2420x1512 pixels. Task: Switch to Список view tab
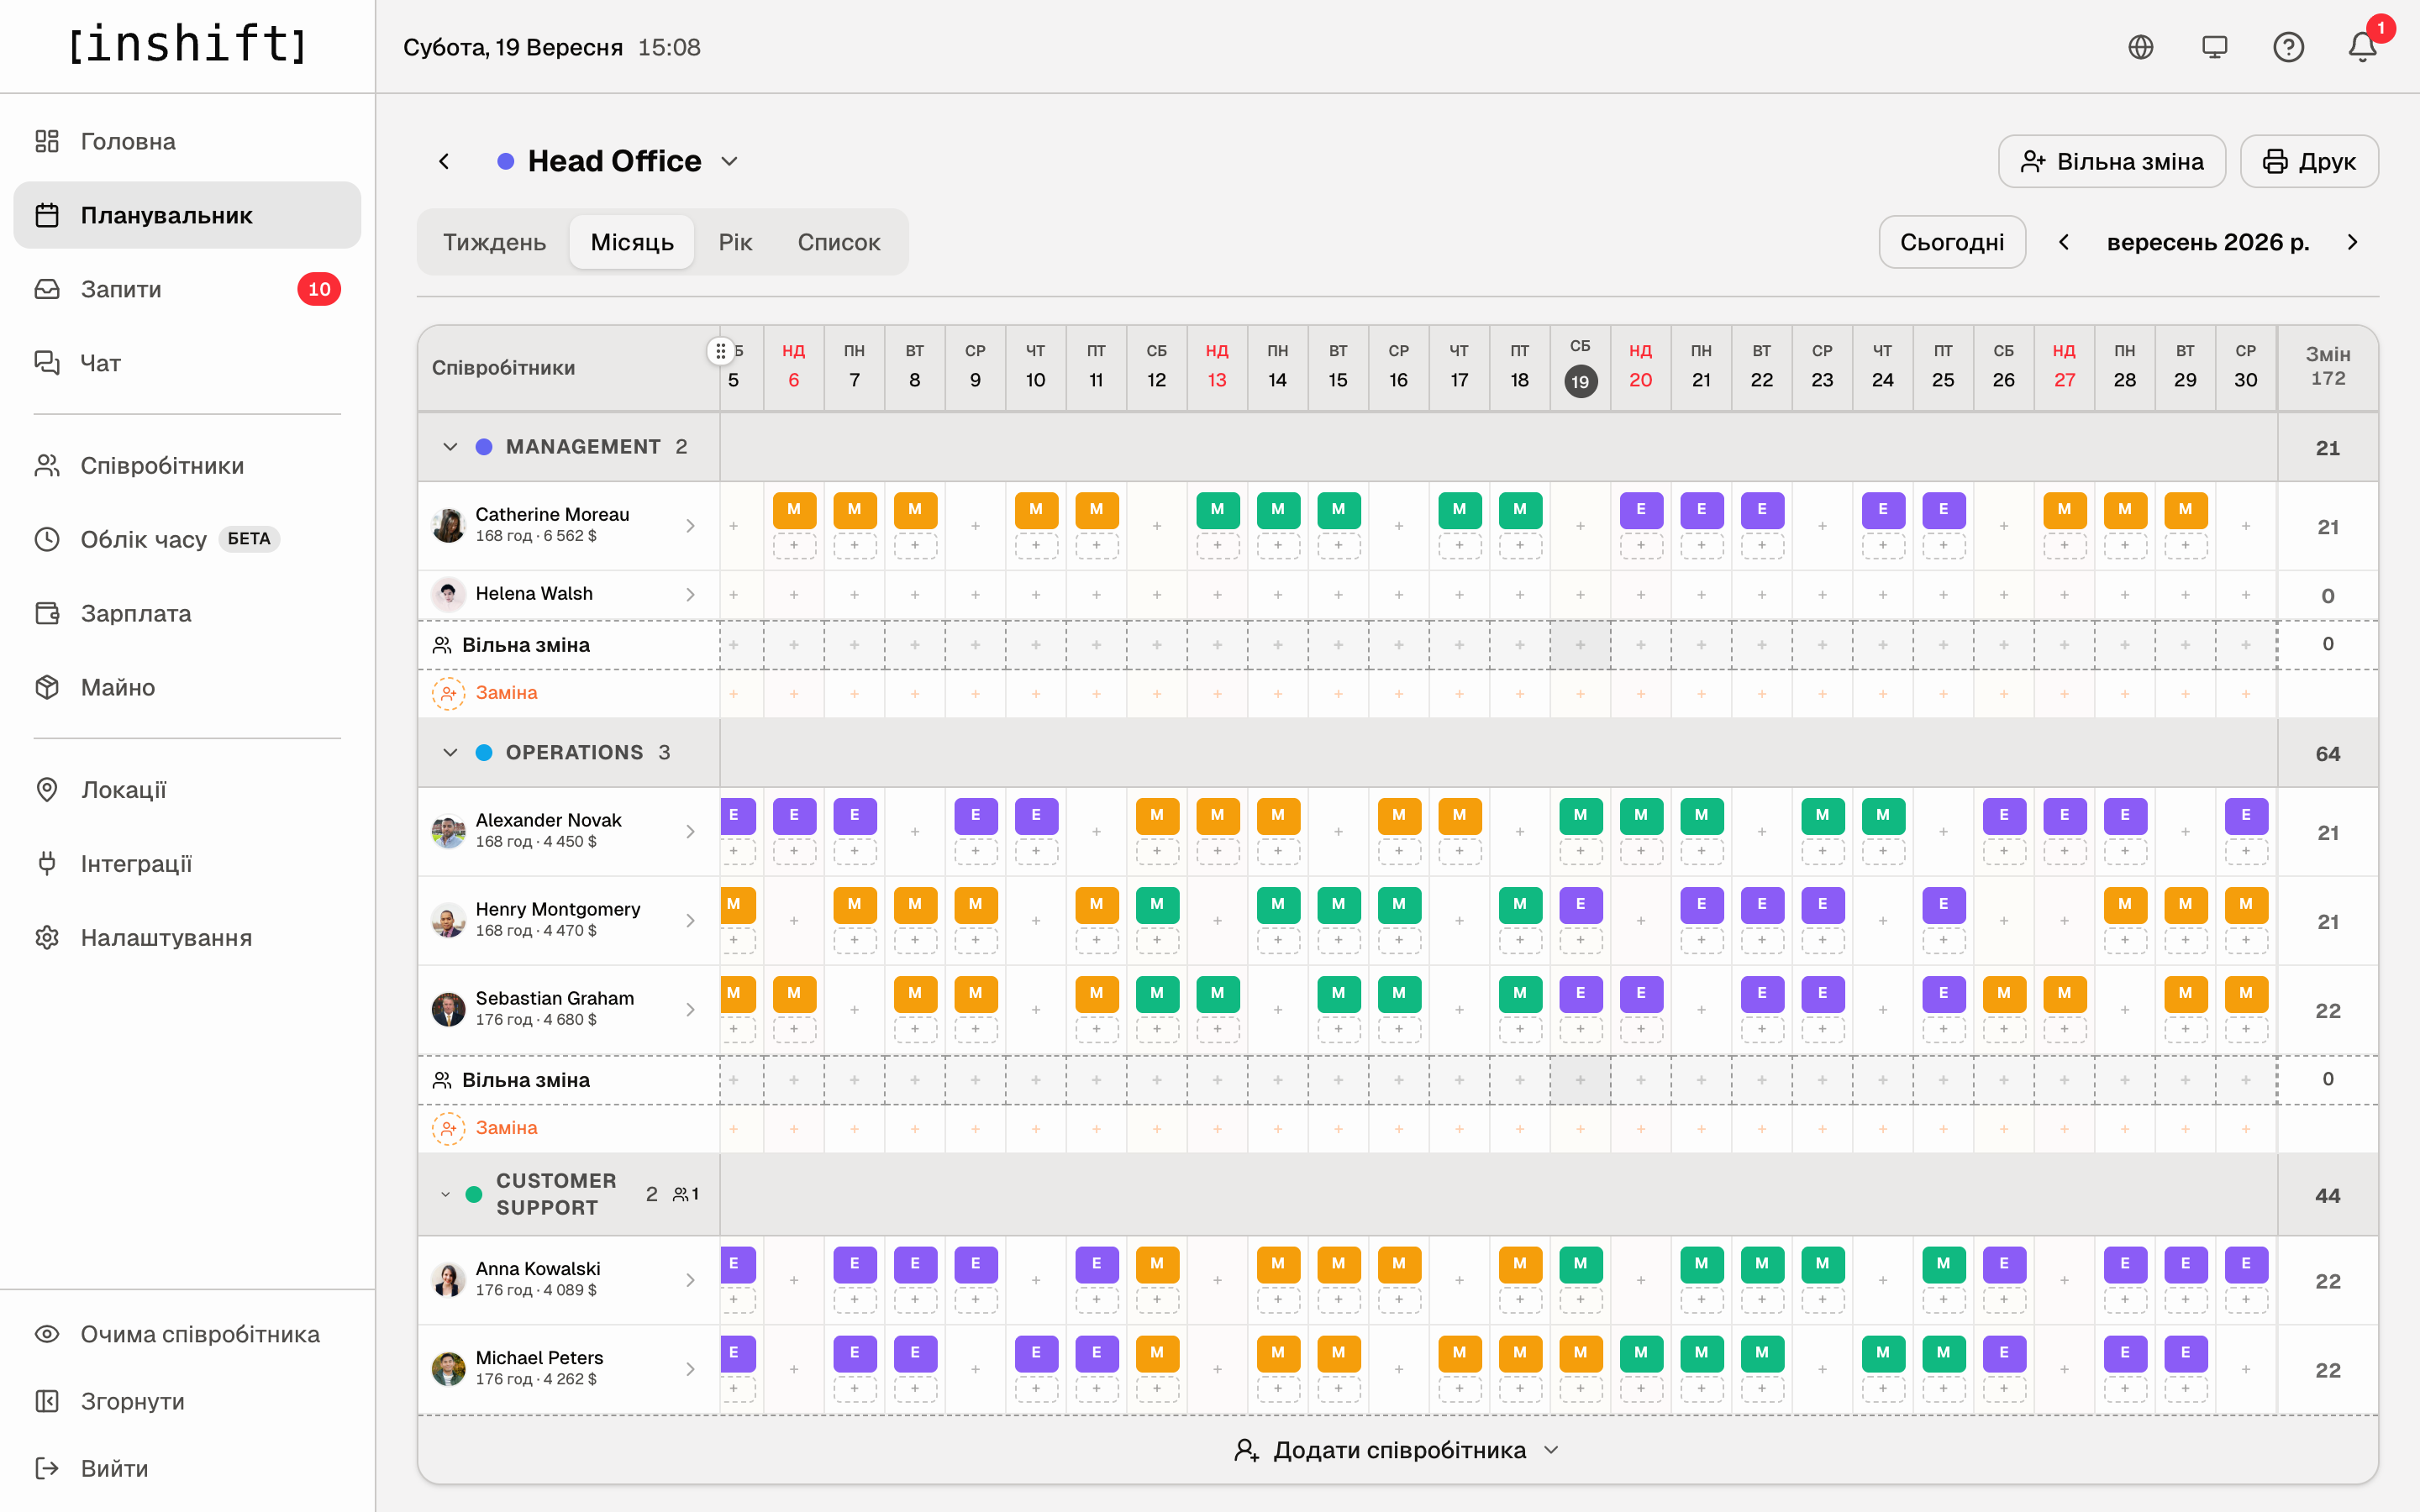point(839,242)
